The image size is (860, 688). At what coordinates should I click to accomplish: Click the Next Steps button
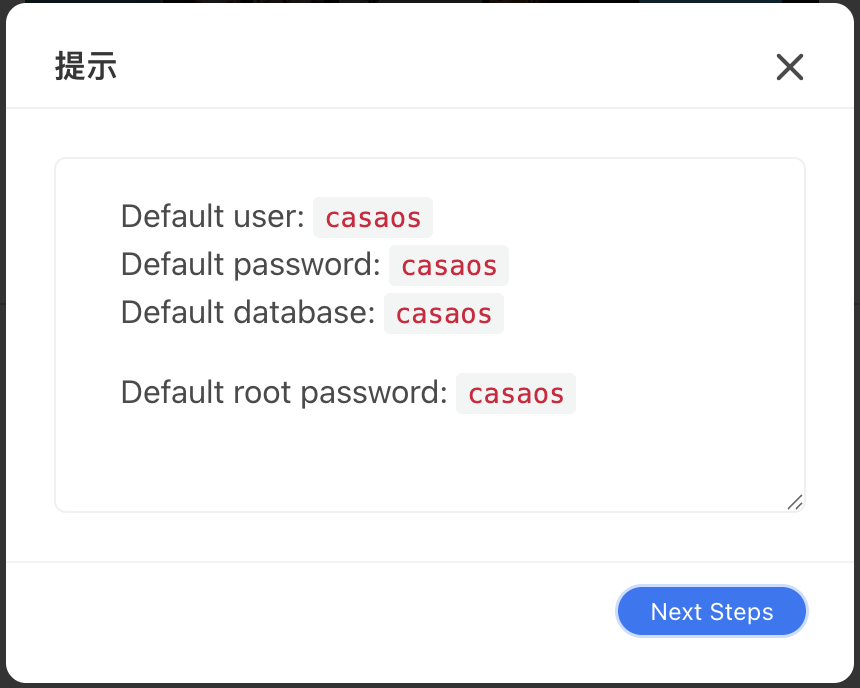(x=711, y=612)
